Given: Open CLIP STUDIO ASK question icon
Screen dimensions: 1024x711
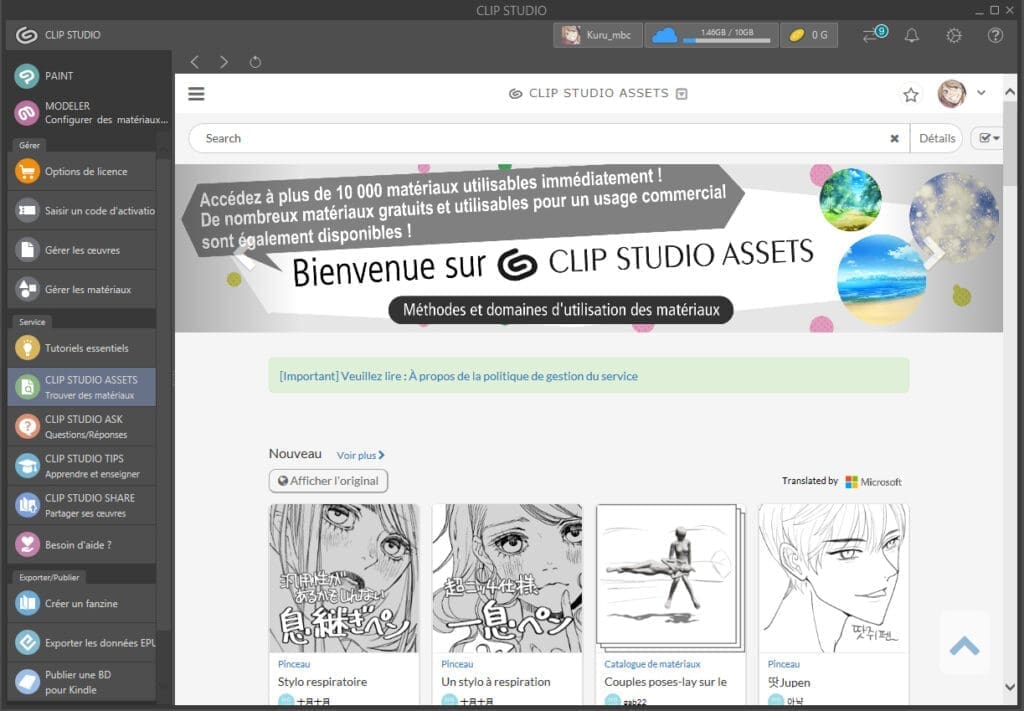Looking at the screenshot, I should pos(27,426).
